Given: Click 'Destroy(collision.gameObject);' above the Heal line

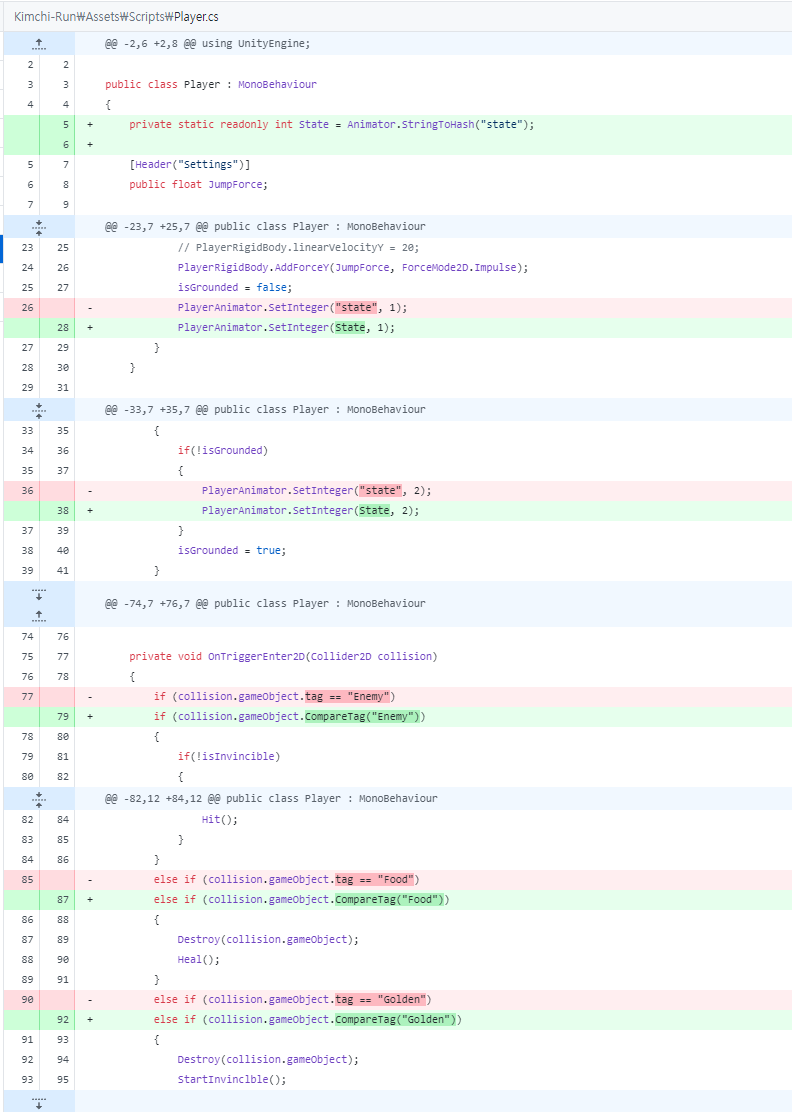Looking at the screenshot, I should (268, 940).
